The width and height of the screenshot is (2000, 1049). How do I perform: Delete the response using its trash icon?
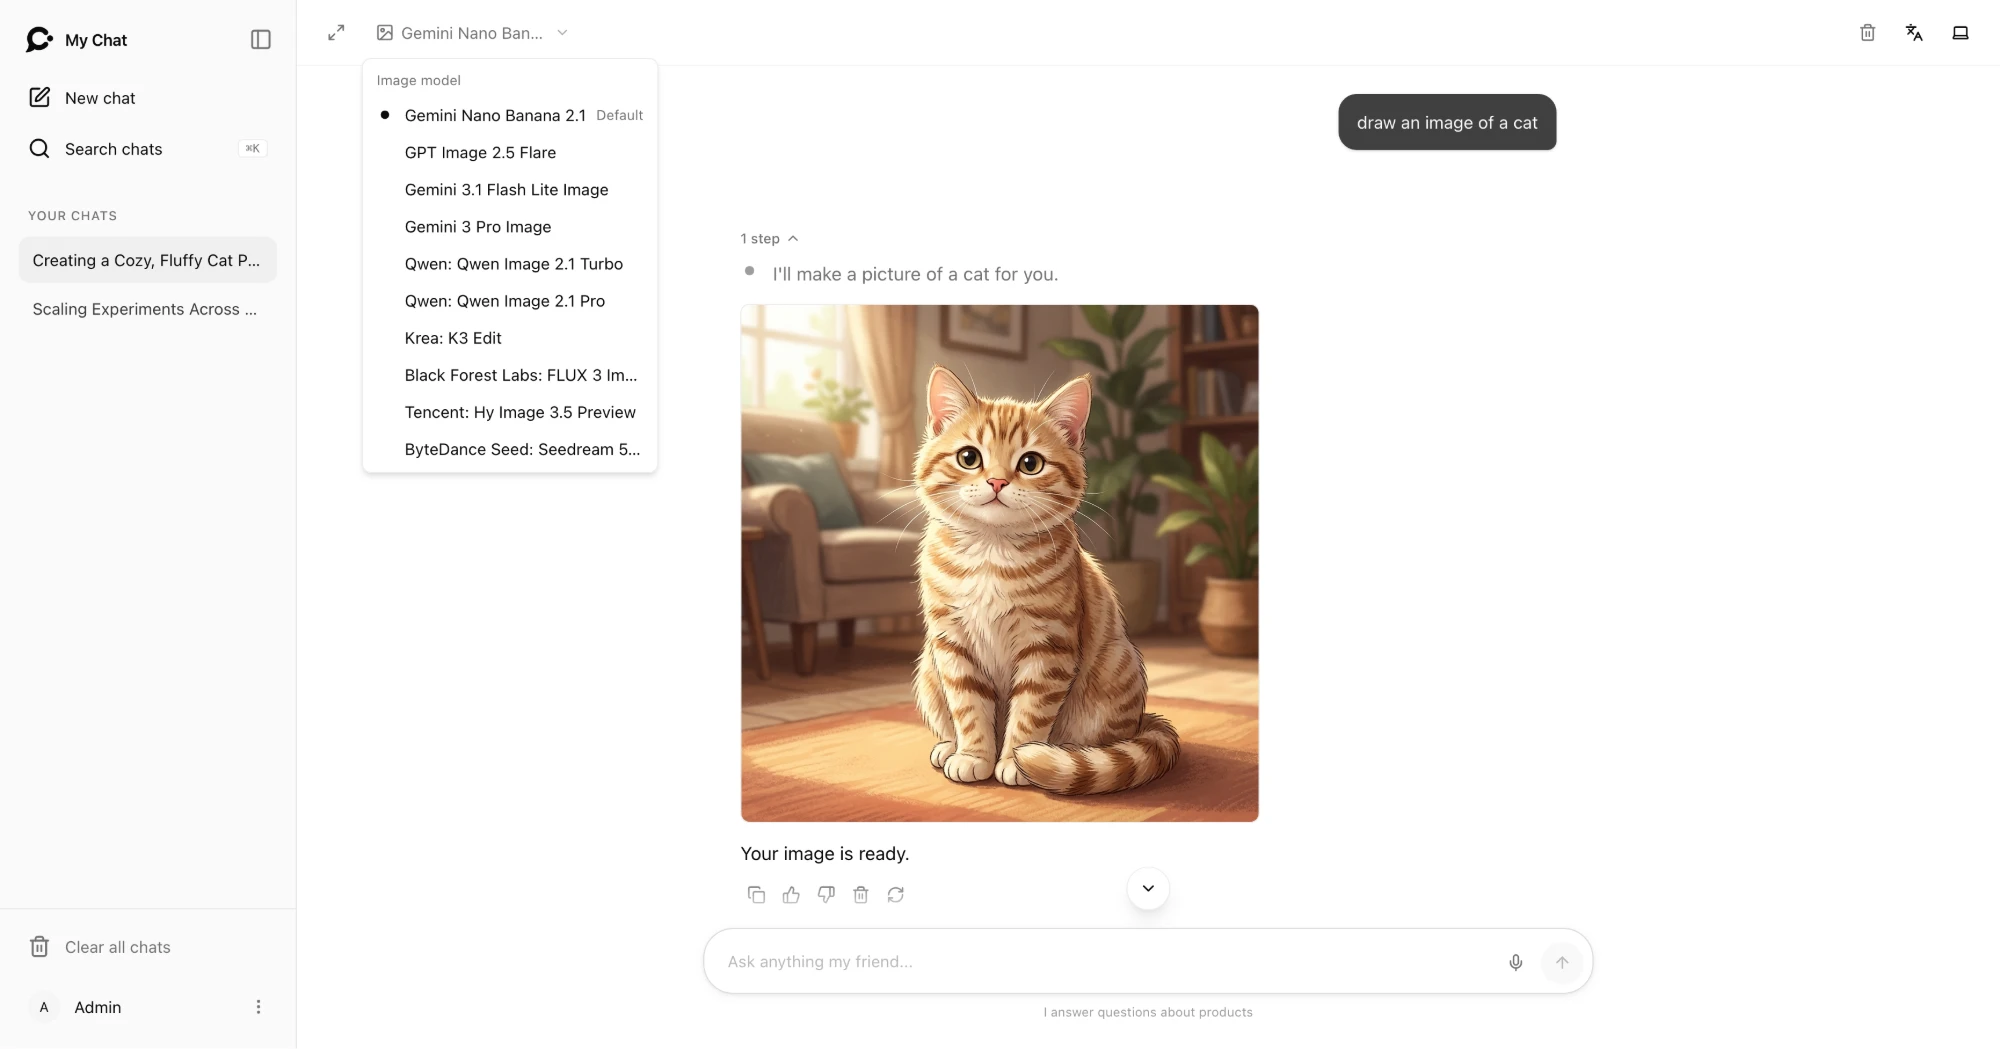pos(861,895)
